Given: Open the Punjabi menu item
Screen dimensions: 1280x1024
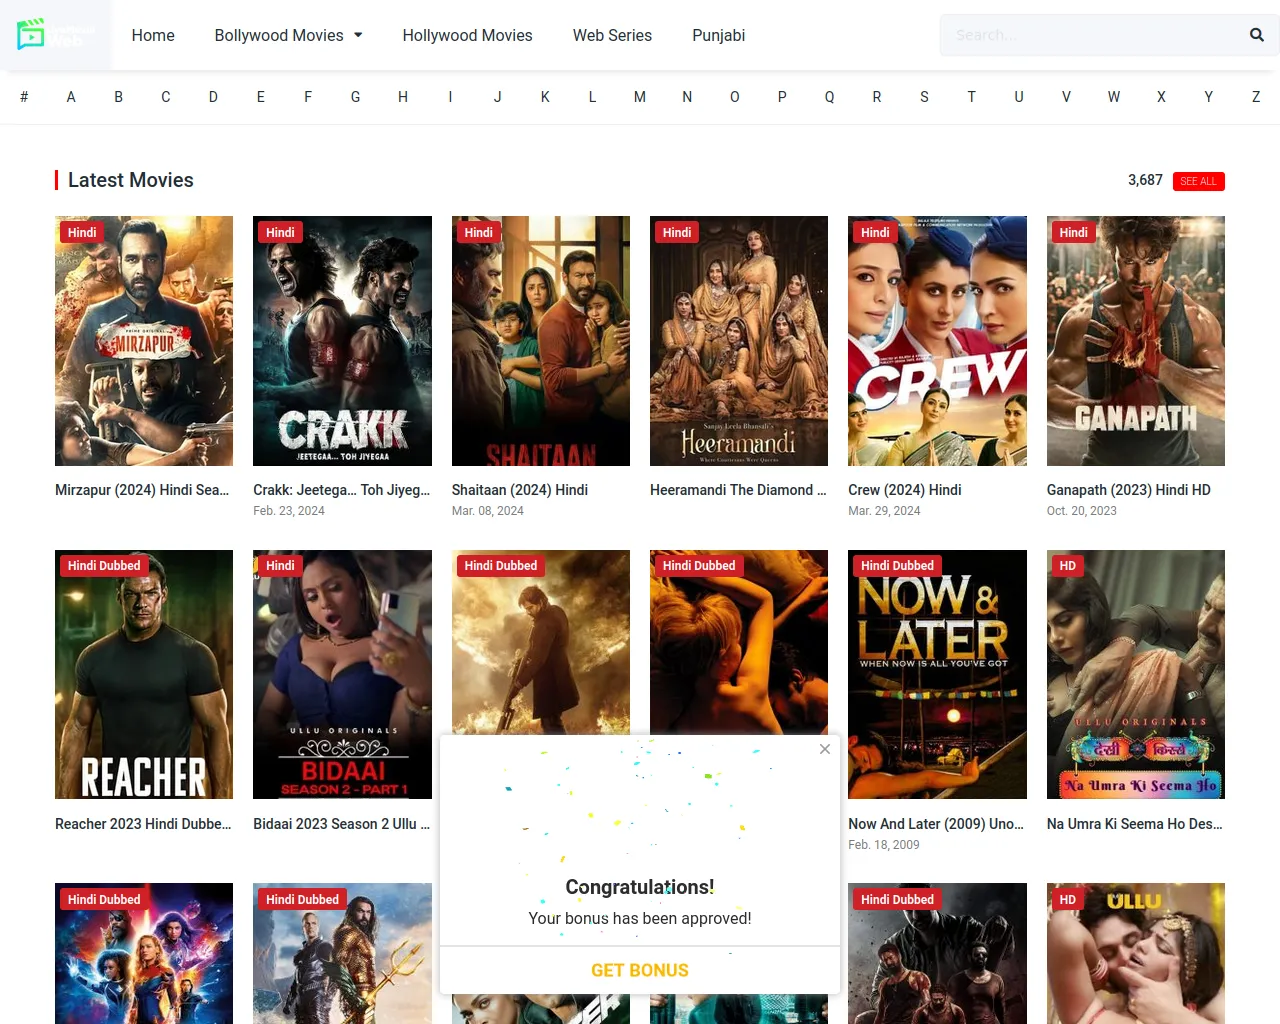Looking at the screenshot, I should tap(718, 35).
